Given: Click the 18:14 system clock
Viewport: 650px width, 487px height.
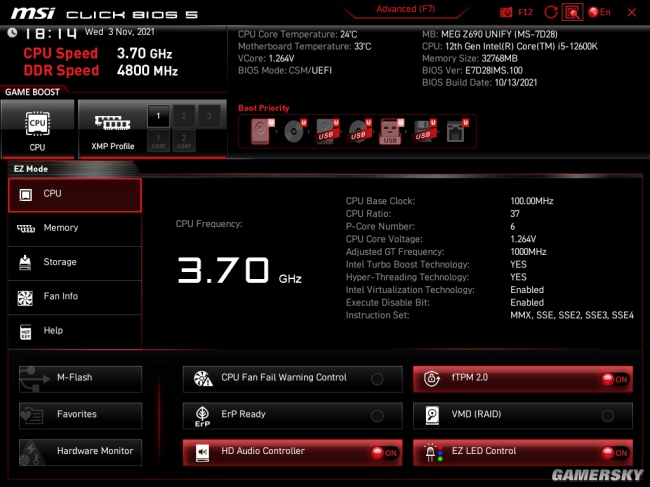Looking at the screenshot, I should 51,33.
